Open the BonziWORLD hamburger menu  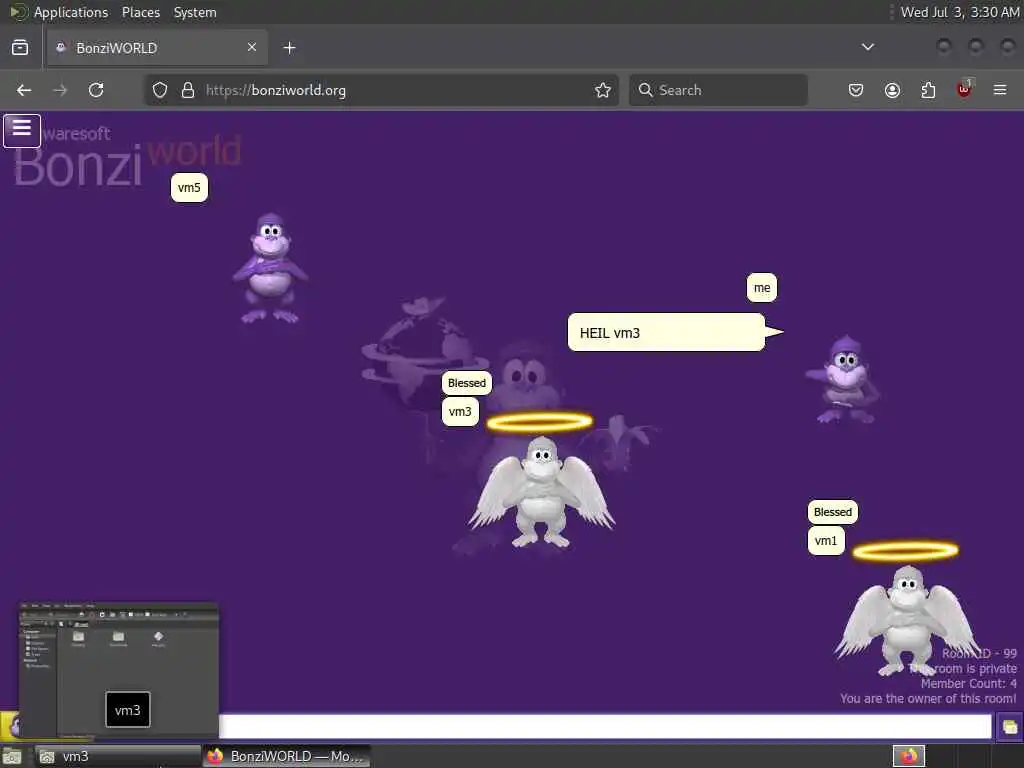(x=22, y=130)
